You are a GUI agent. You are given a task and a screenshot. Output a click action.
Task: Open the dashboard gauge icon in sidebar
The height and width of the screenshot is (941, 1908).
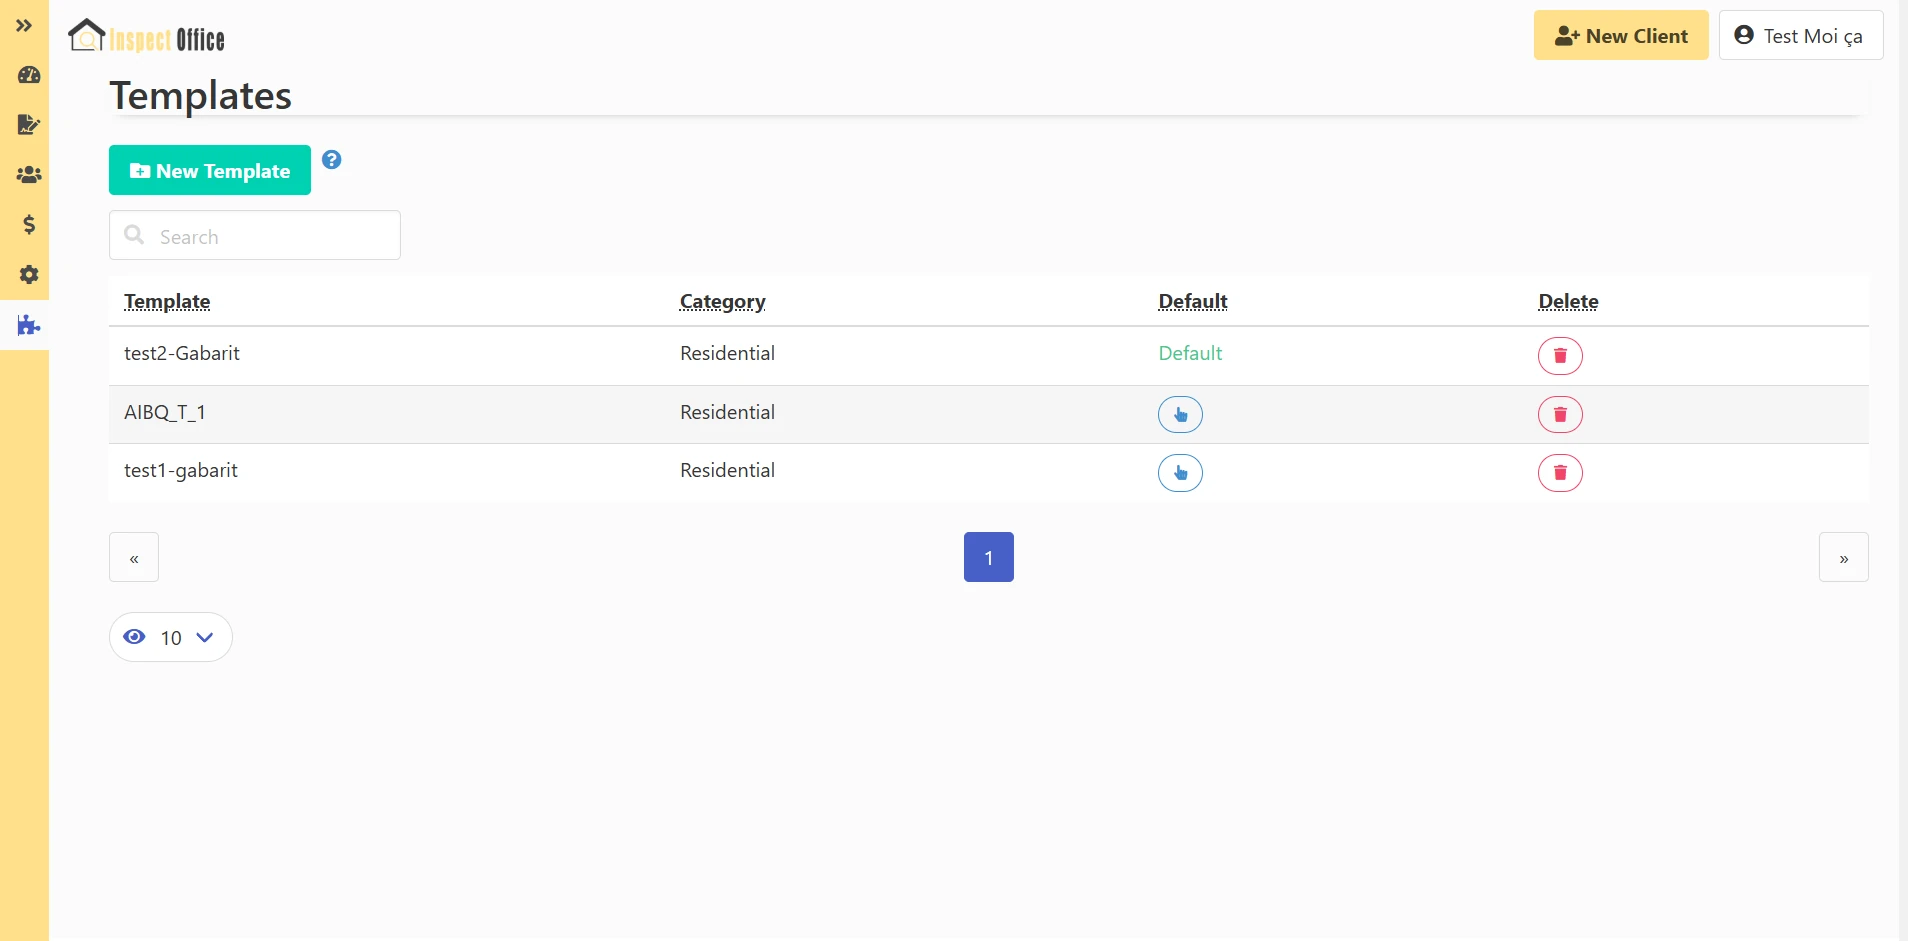click(29, 75)
